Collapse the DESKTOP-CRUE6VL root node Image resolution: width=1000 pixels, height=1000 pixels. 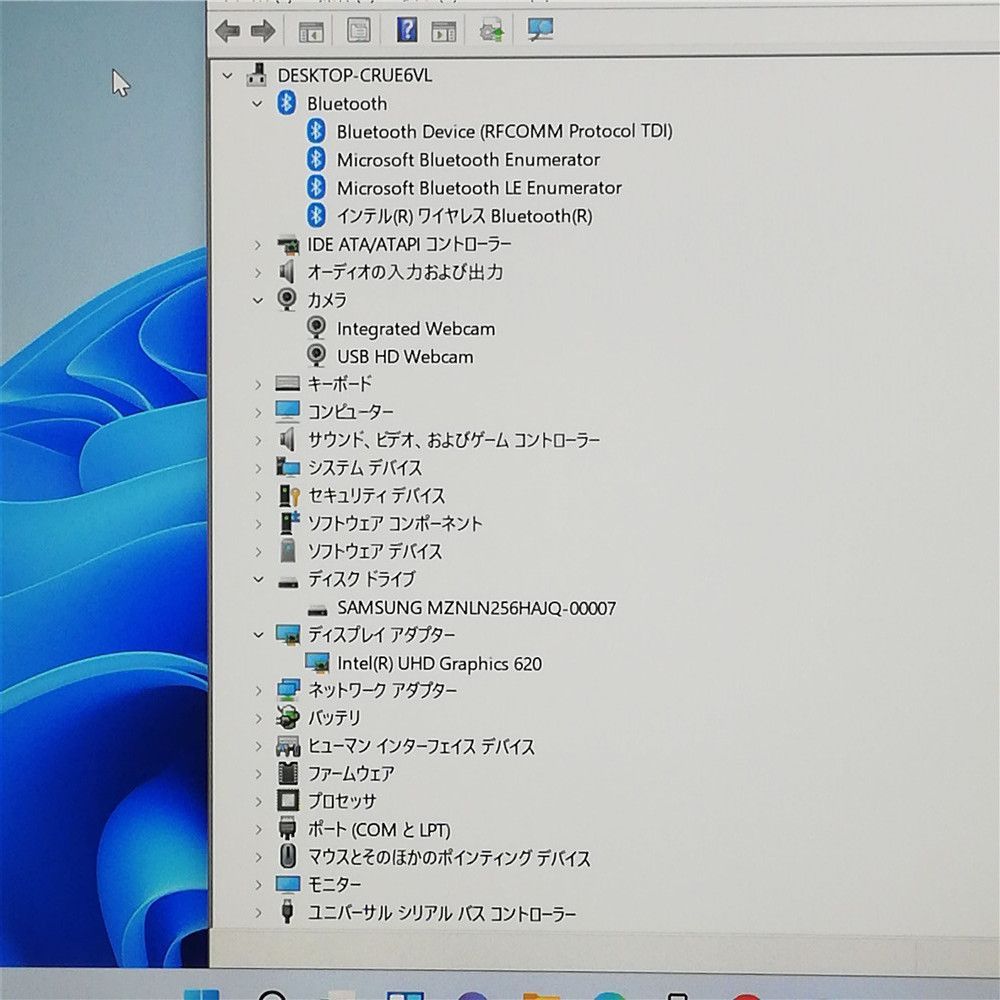228,76
